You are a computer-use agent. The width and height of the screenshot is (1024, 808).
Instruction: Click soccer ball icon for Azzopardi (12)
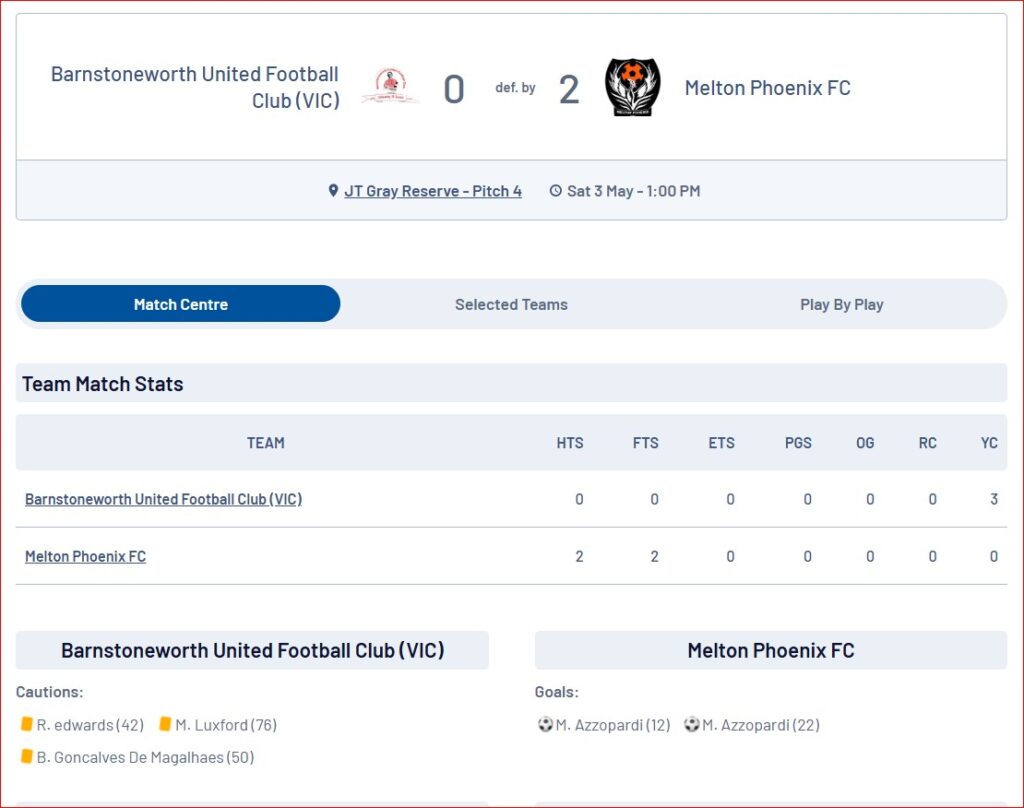click(545, 724)
